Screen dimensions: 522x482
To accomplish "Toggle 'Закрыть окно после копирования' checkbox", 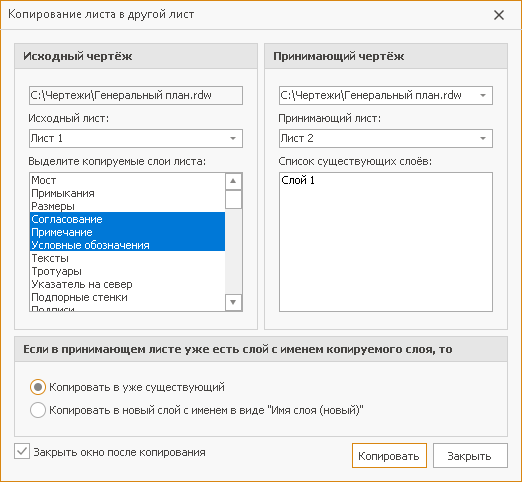I will pos(22,452).
